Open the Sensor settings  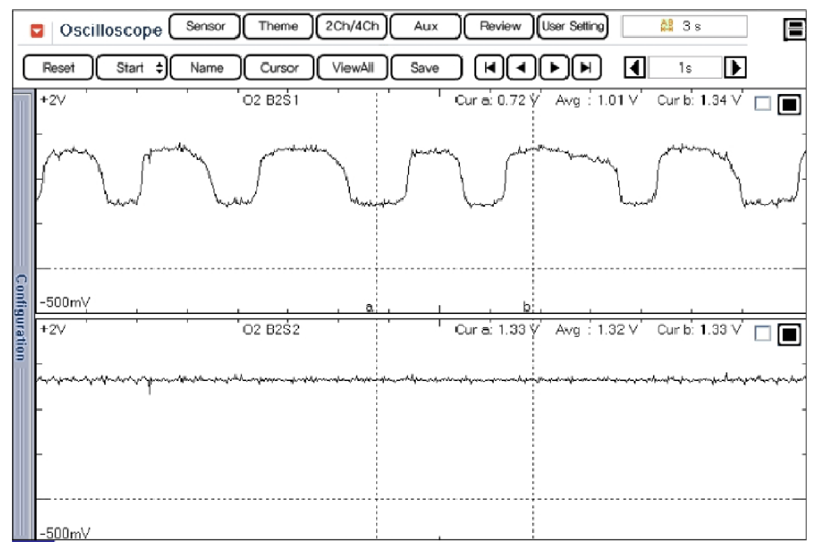pyautogui.click(x=205, y=27)
